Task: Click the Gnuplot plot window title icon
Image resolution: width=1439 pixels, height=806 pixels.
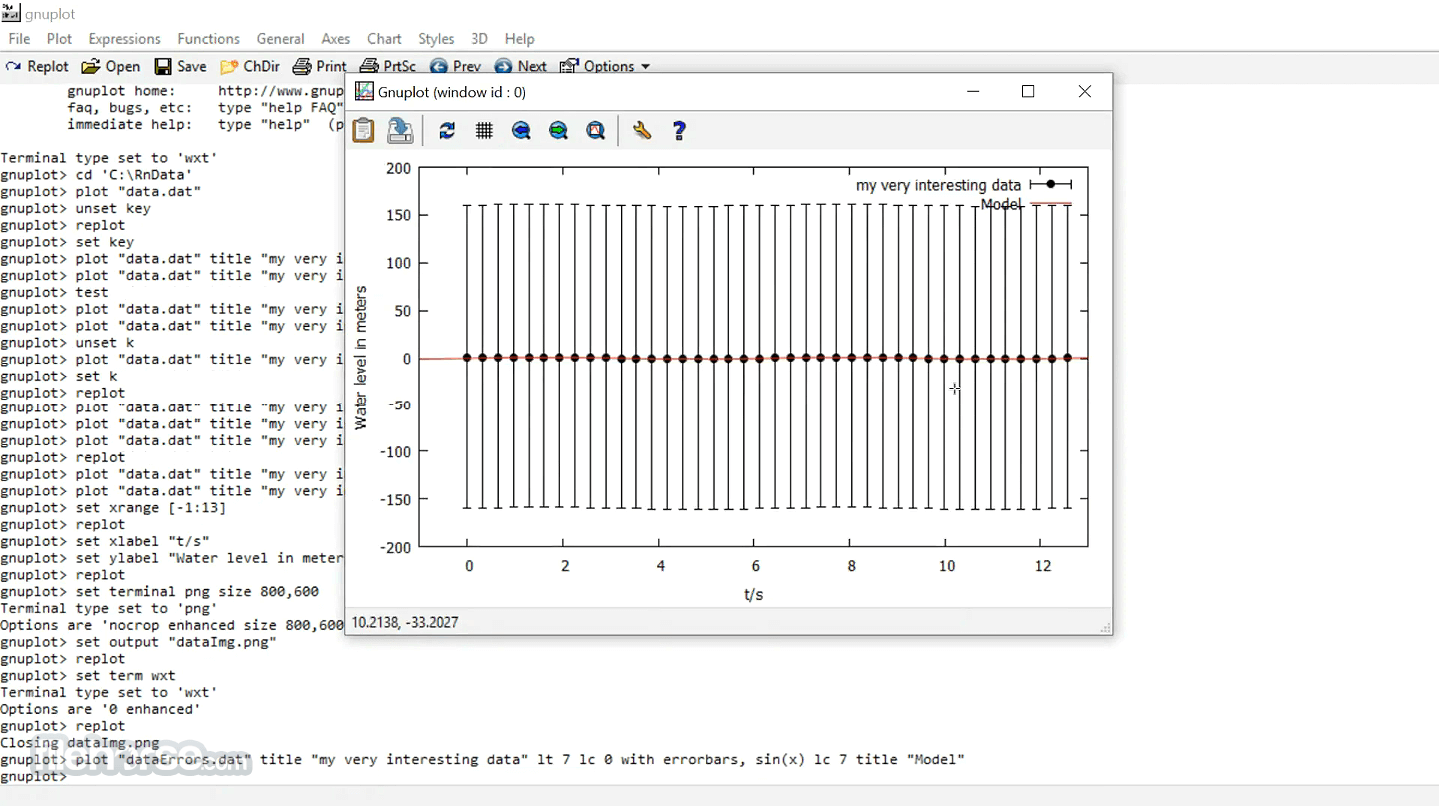Action: (364, 92)
